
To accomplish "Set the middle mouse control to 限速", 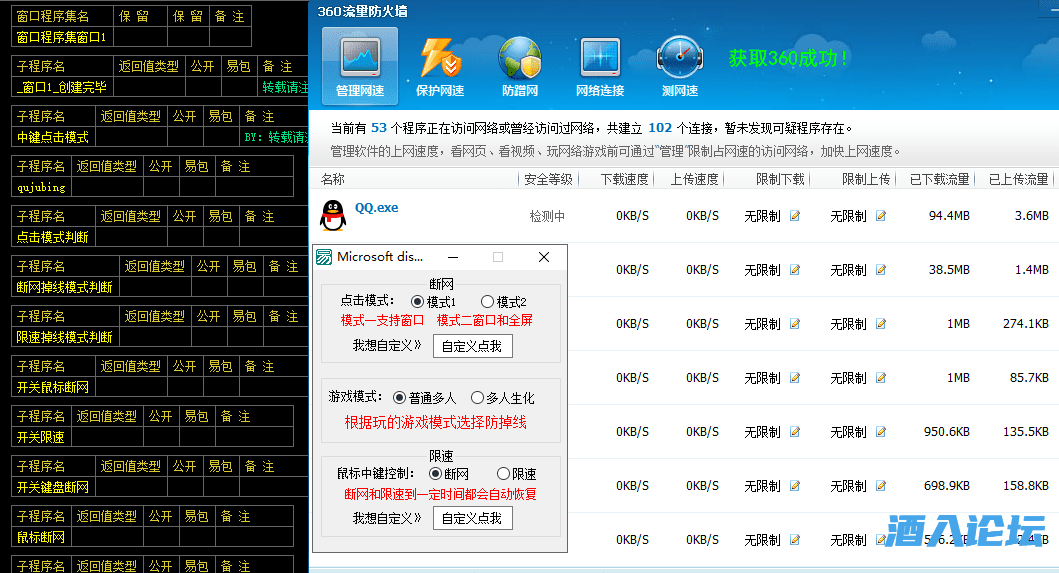I will click(503, 473).
